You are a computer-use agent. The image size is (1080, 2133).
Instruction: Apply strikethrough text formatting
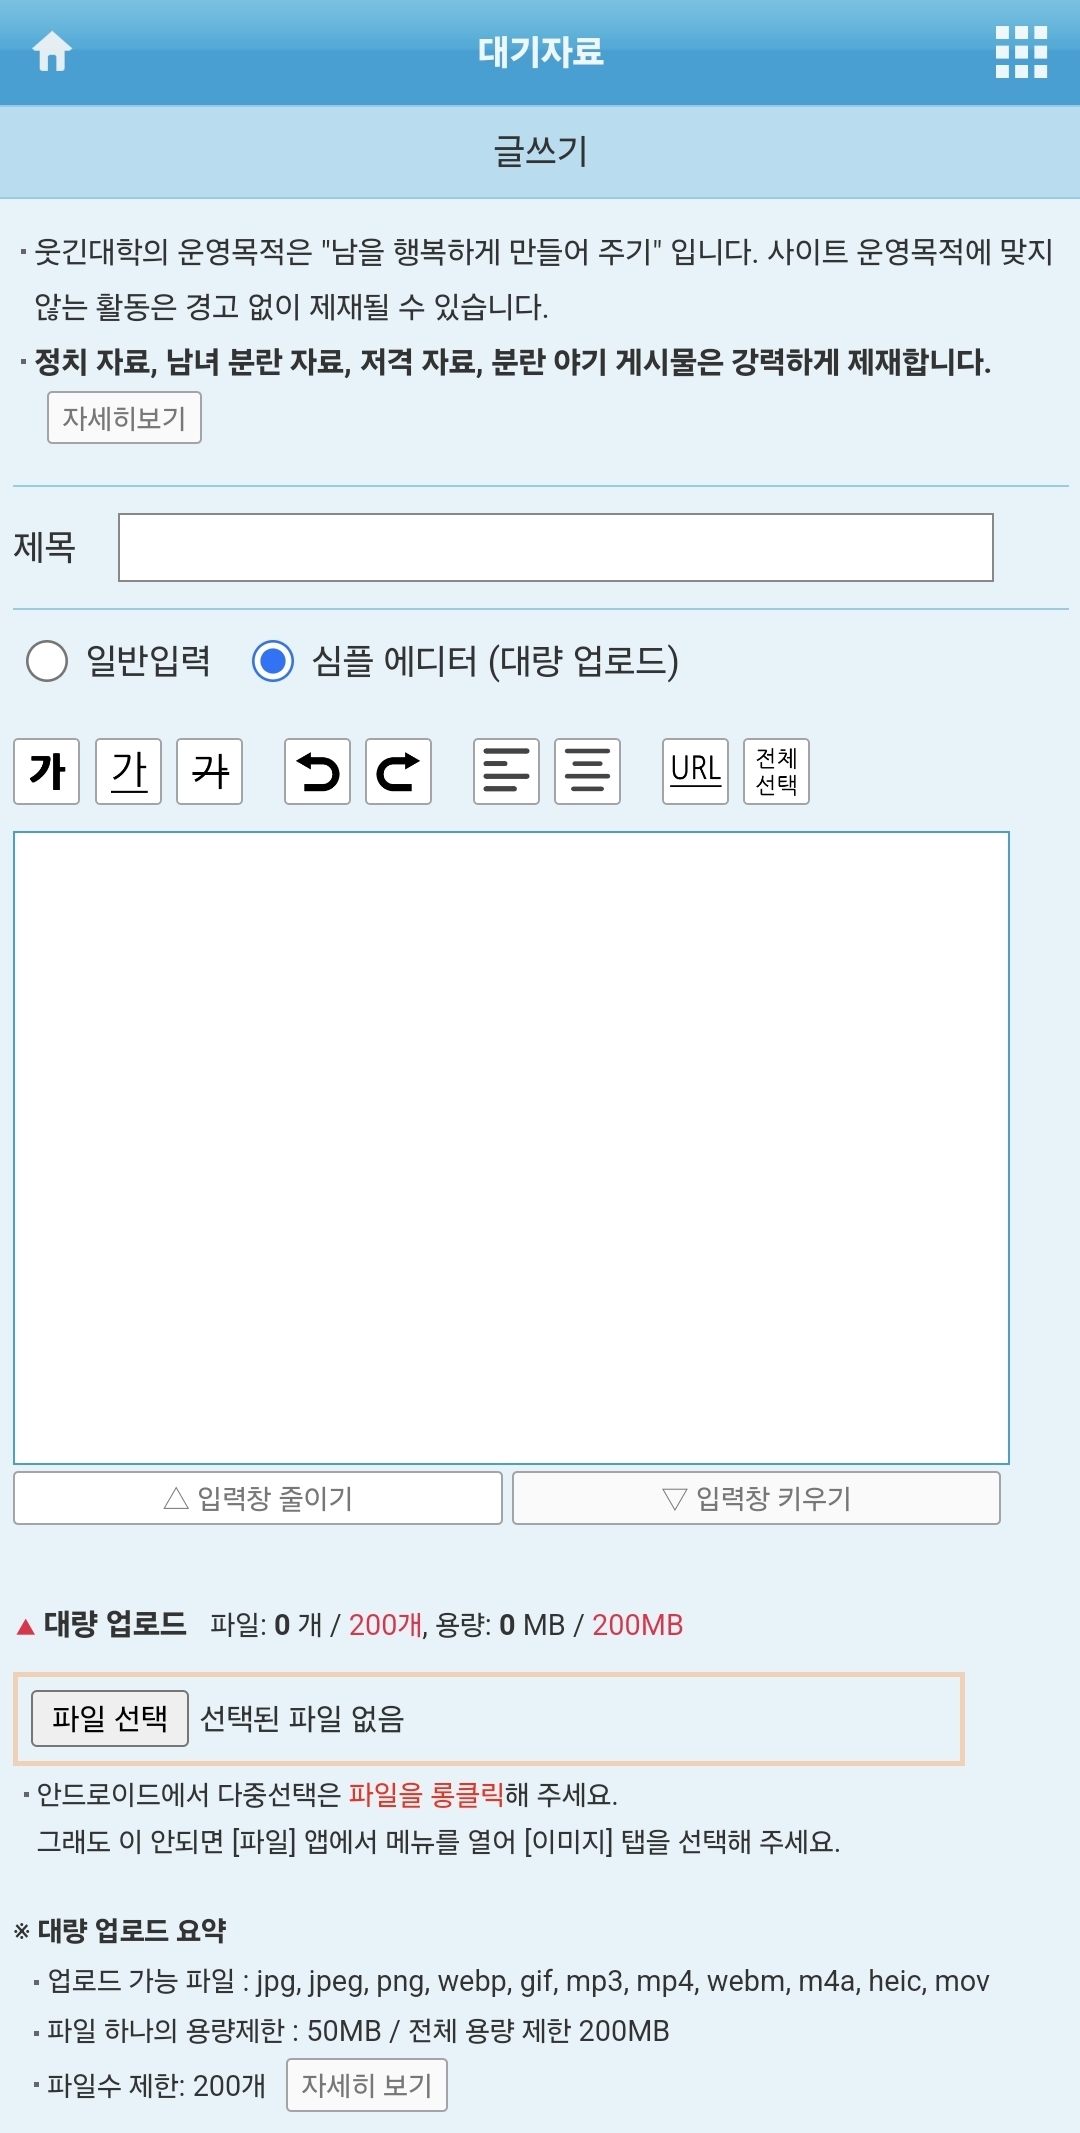209,771
